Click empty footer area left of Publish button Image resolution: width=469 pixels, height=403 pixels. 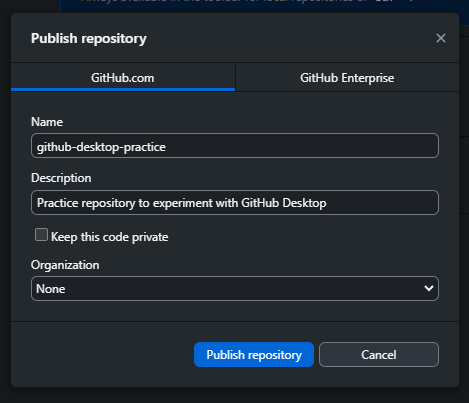click(x=103, y=354)
